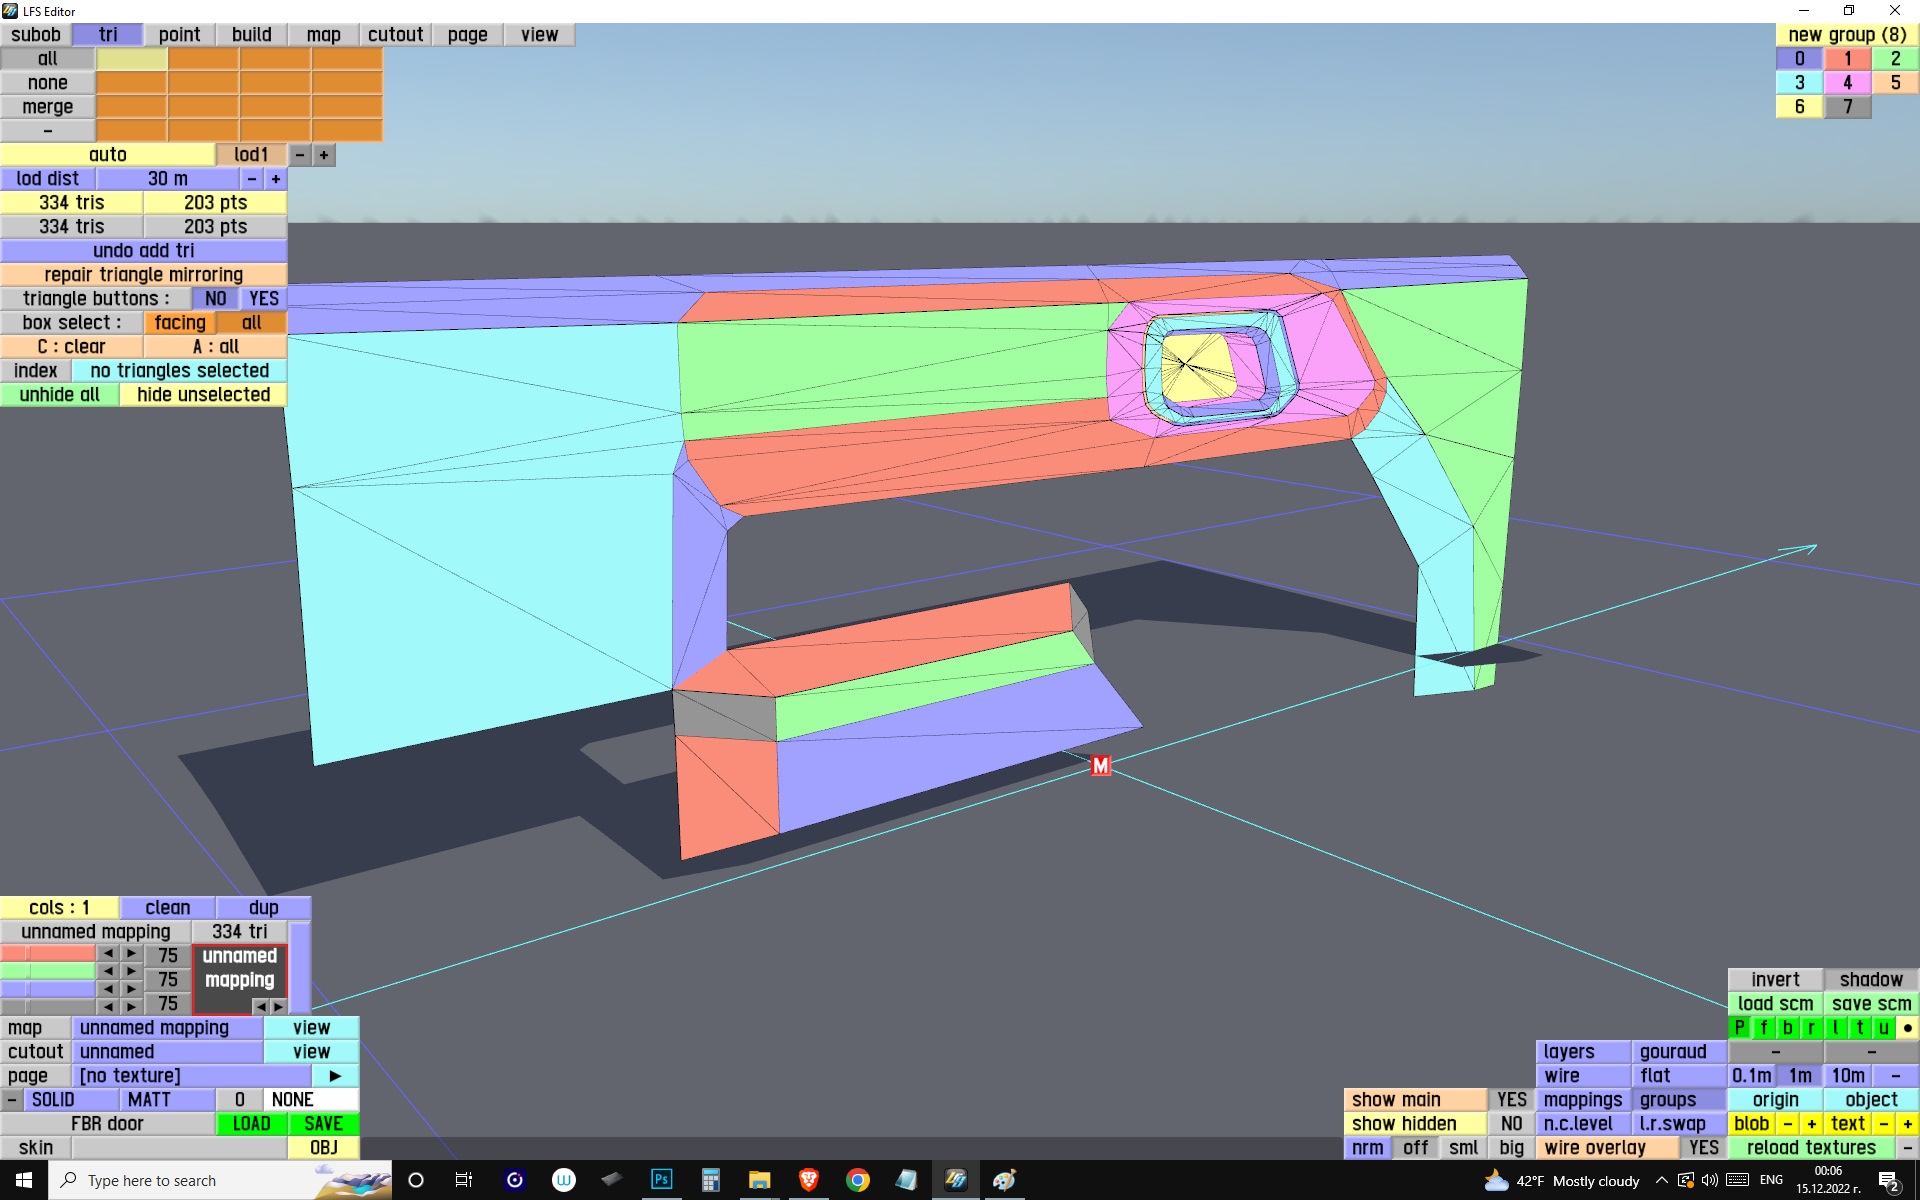The height and width of the screenshot is (1200, 1920).
Task: Click next mapping arrow in preview box
Action: pyautogui.click(x=278, y=1006)
